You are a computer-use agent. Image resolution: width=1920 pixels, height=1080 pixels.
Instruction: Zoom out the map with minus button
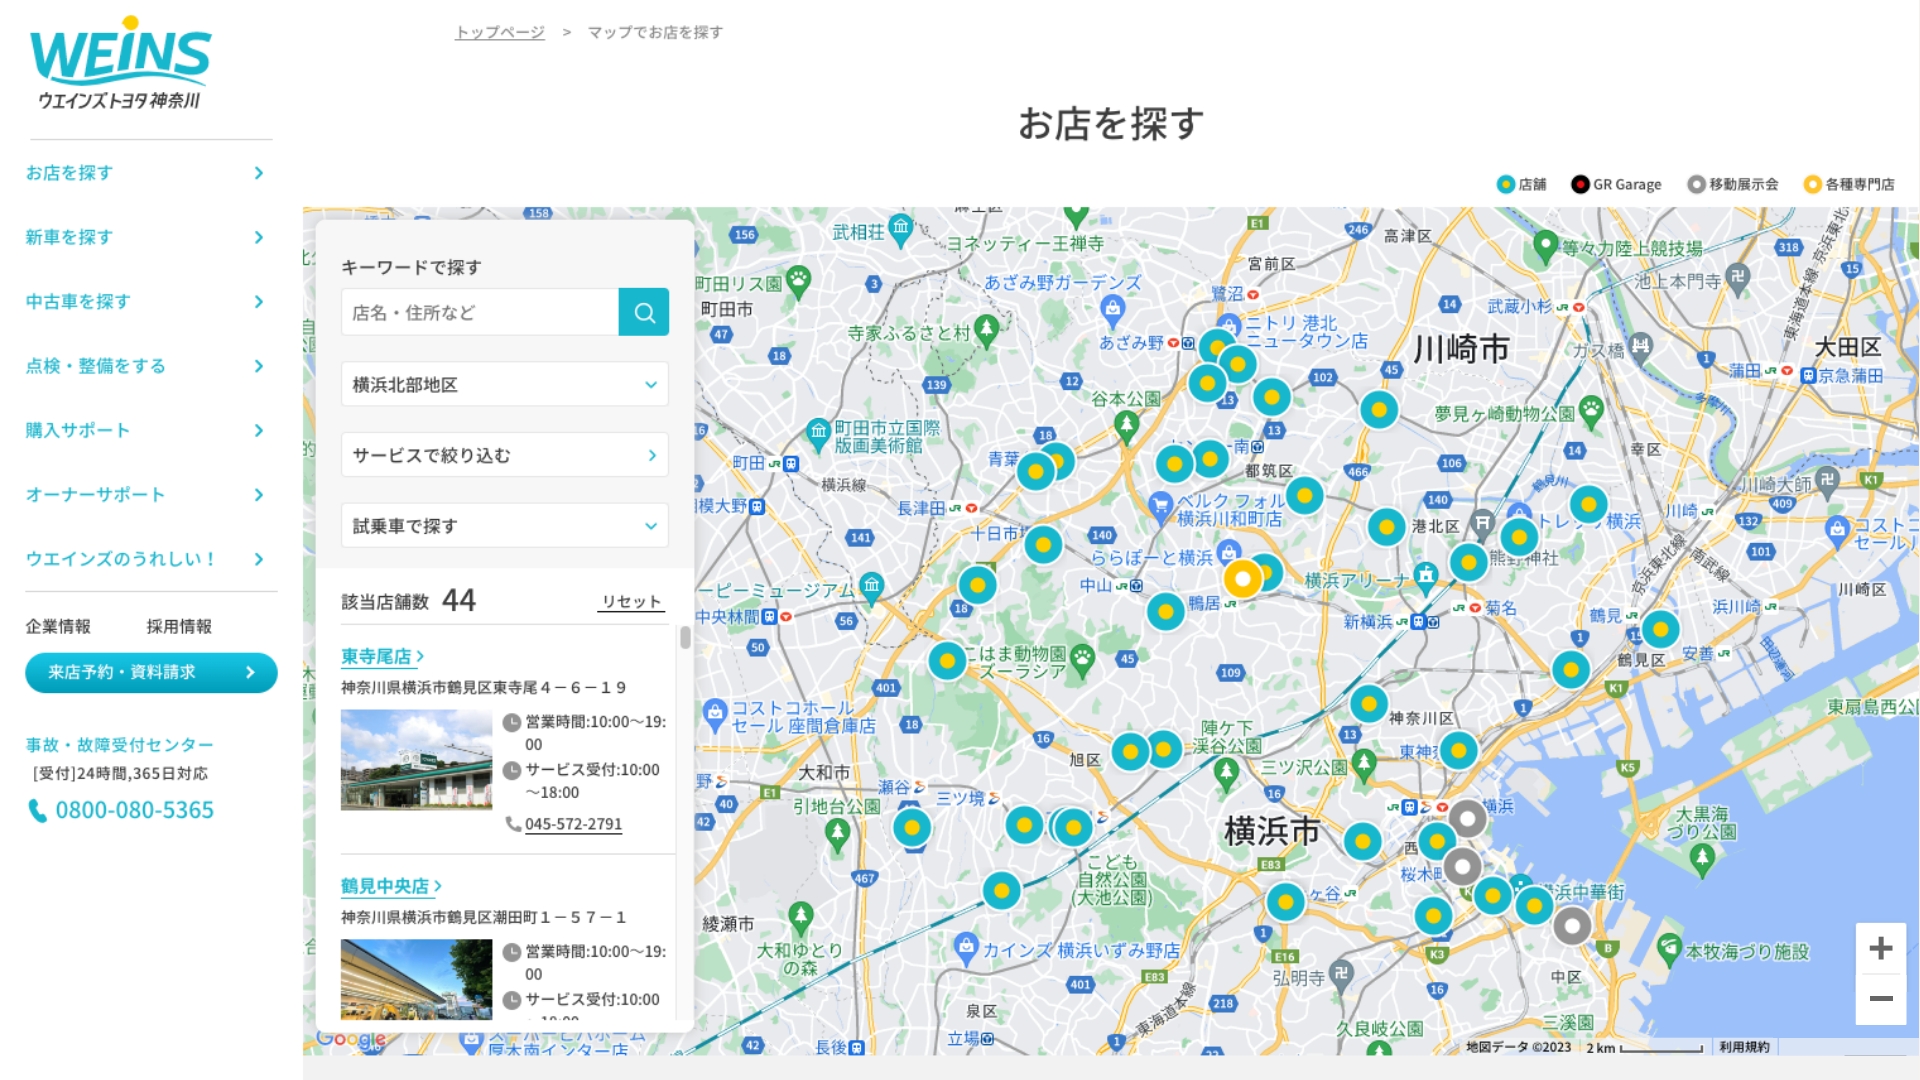1880,999
